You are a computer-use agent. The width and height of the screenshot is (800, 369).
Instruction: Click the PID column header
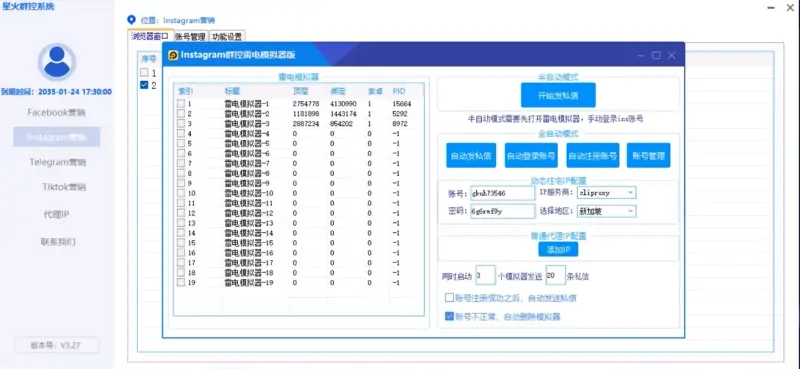click(x=399, y=91)
